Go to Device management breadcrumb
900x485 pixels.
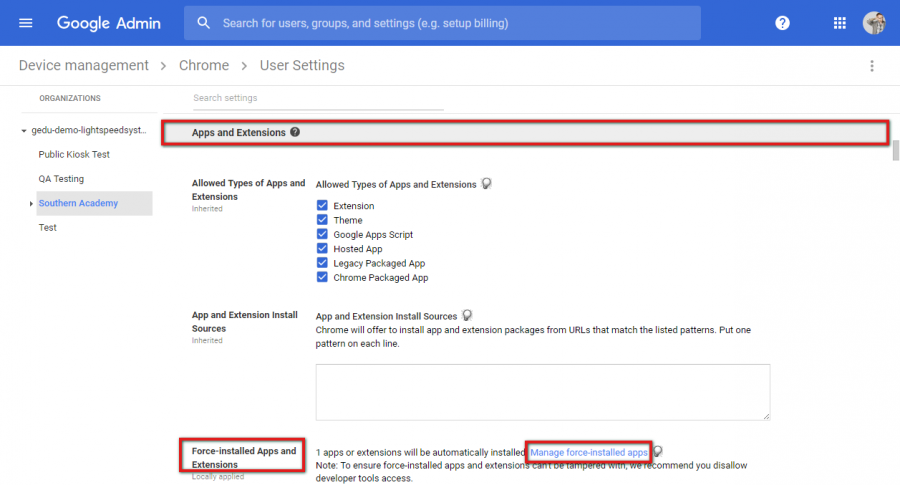84,65
